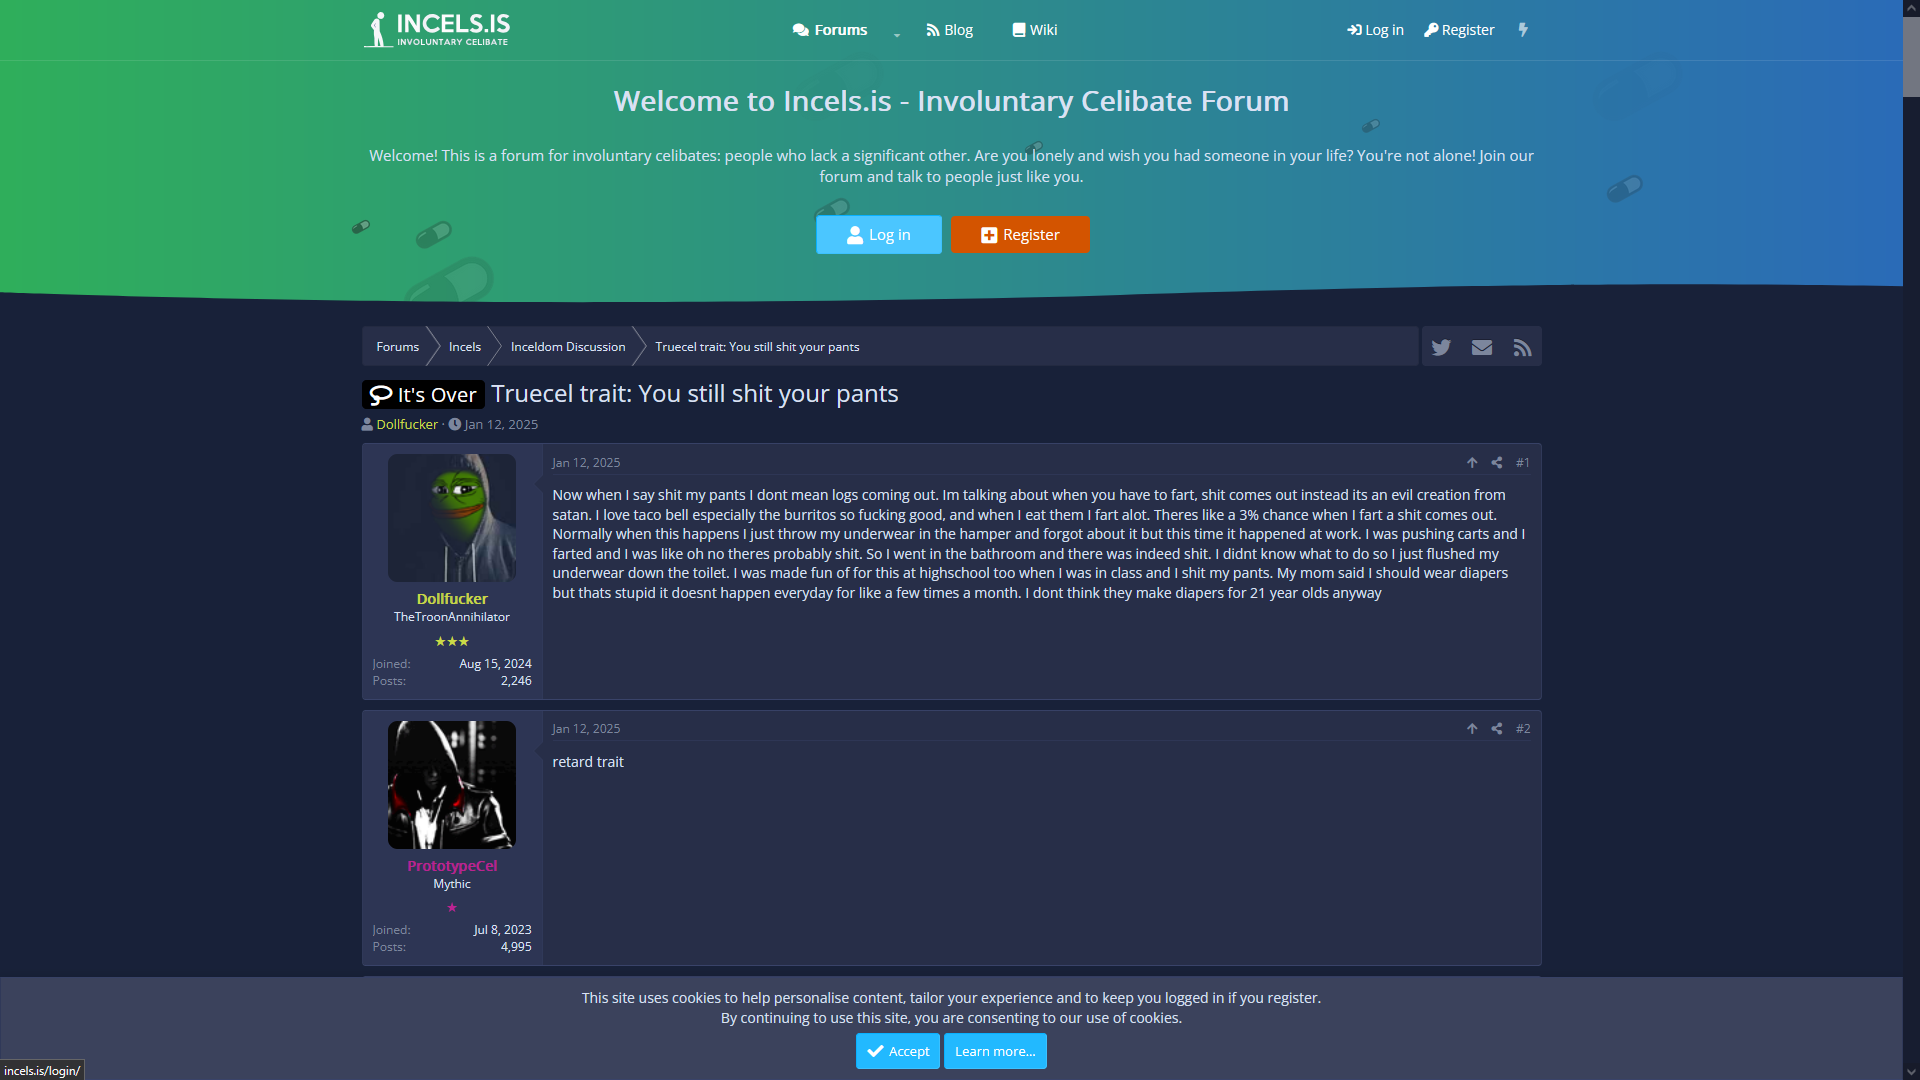1920x1080 pixels.
Task: Open the Wiki nav item
Action: tap(1034, 30)
